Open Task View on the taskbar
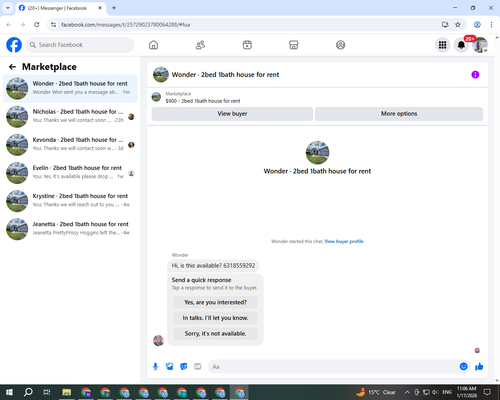The image size is (500, 400). pyautogui.click(x=47, y=392)
